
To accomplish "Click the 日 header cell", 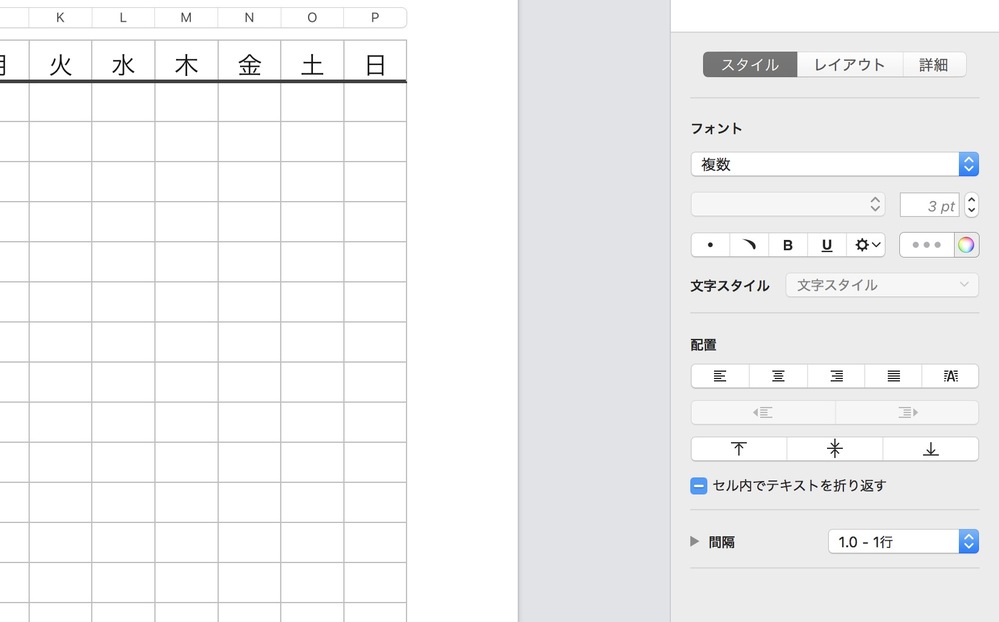I will tap(375, 61).
